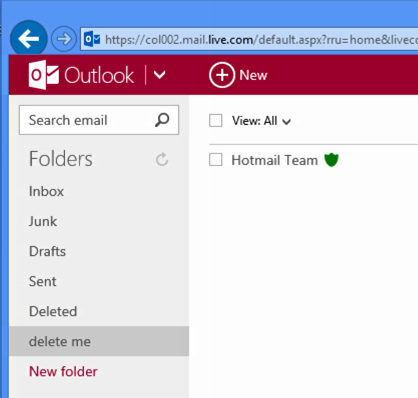Screen dimensions: 418x398
Task: Click the Folders heading
Action: click(x=61, y=159)
